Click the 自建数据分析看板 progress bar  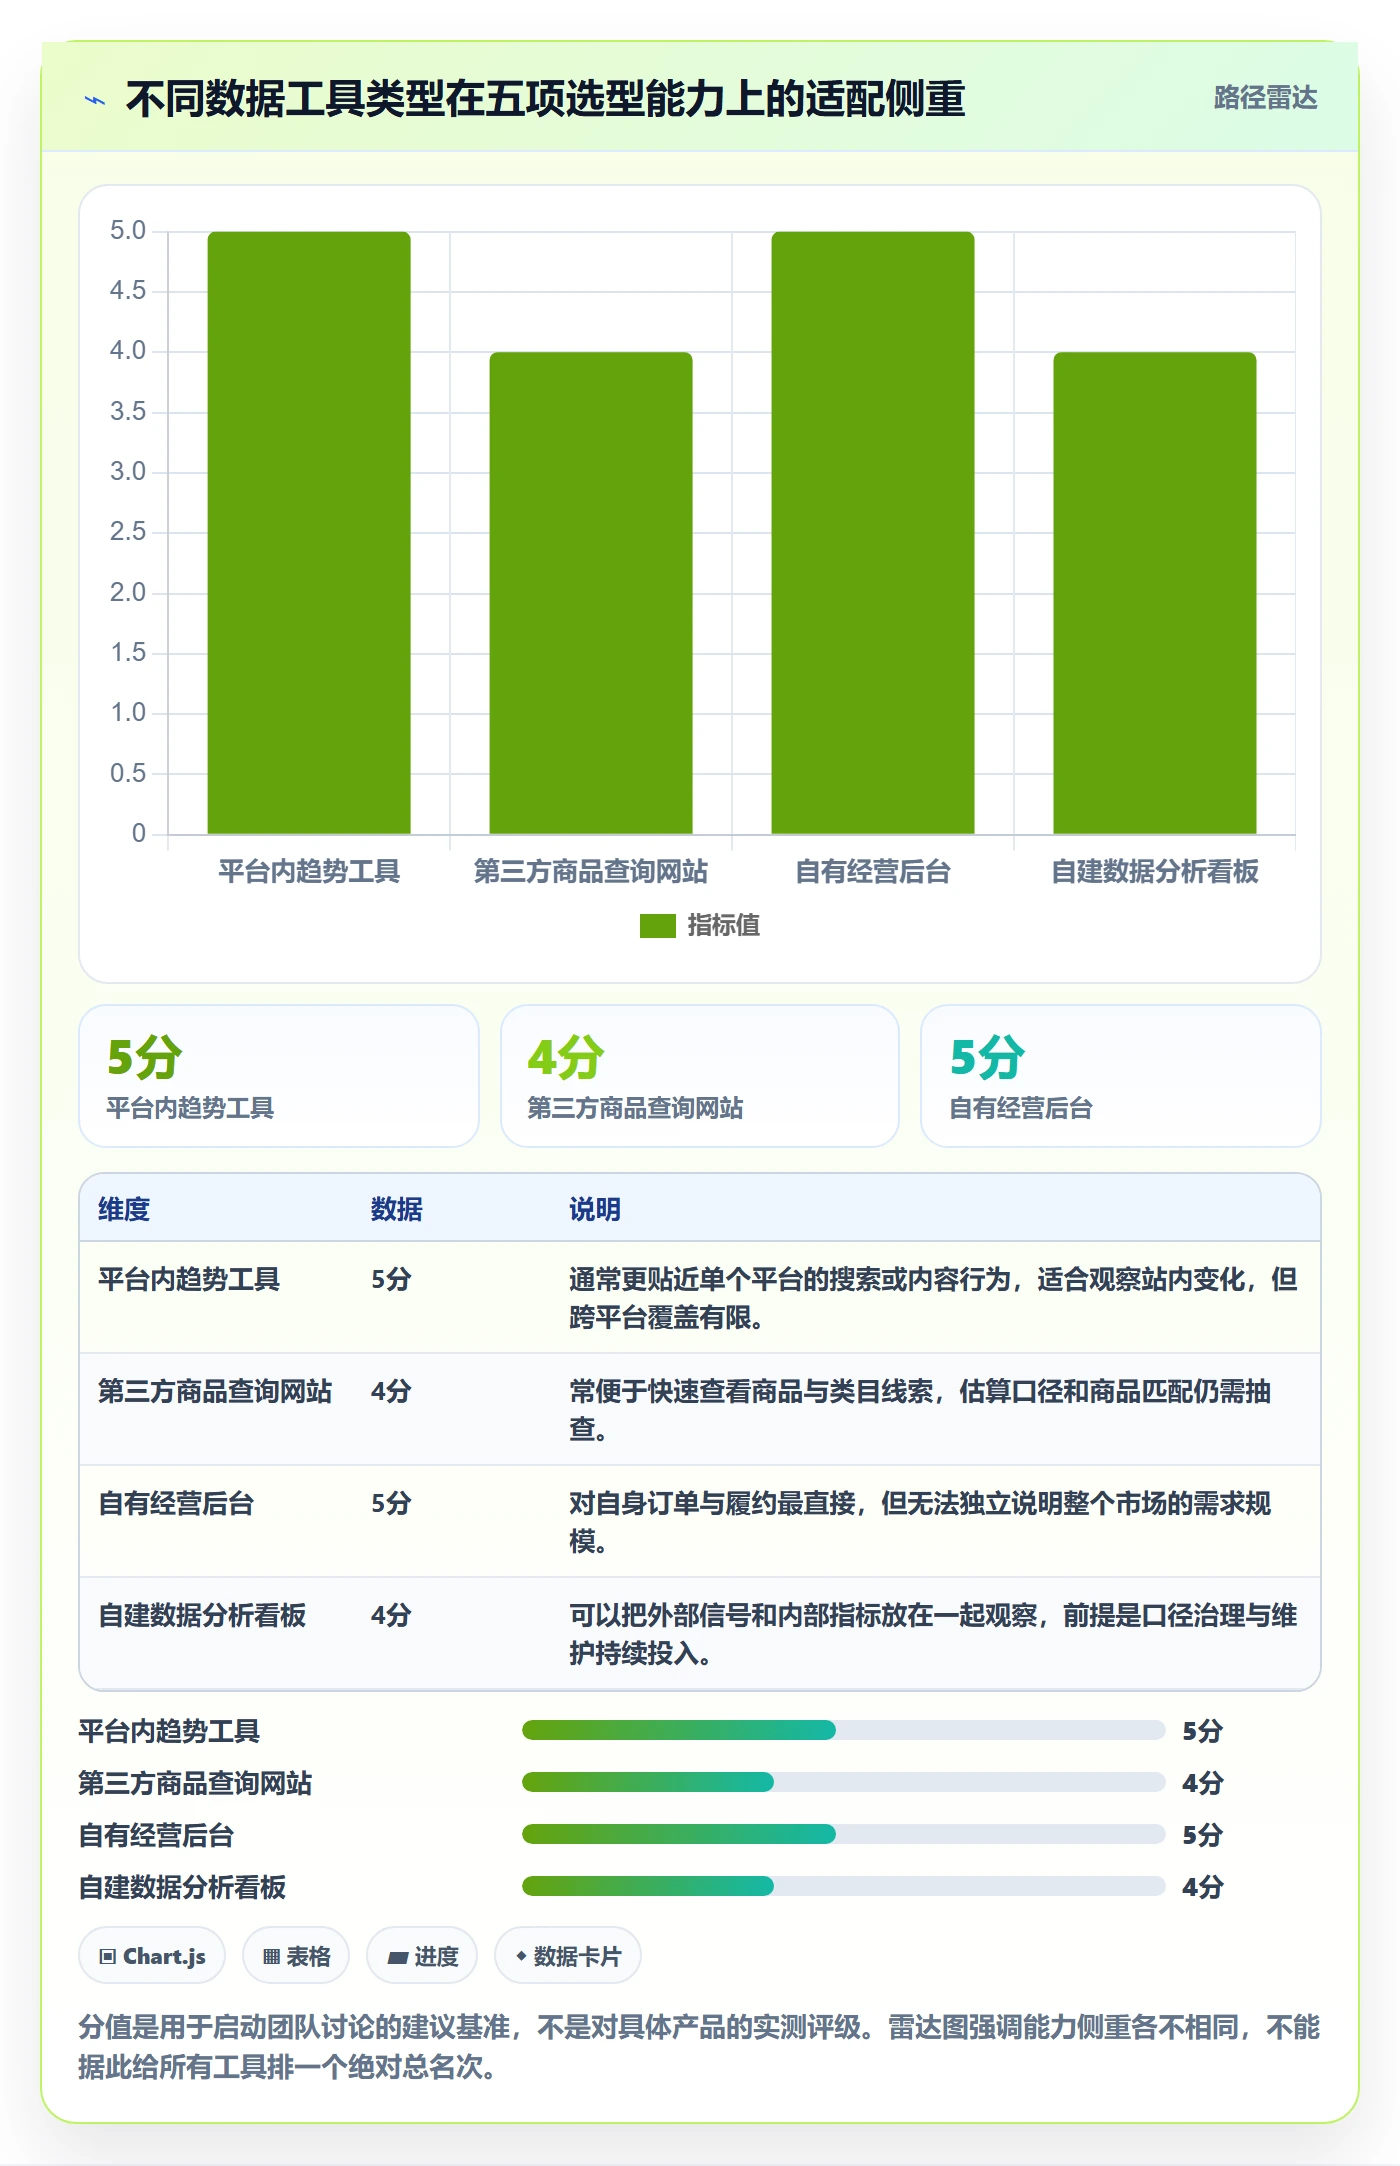844,1886
